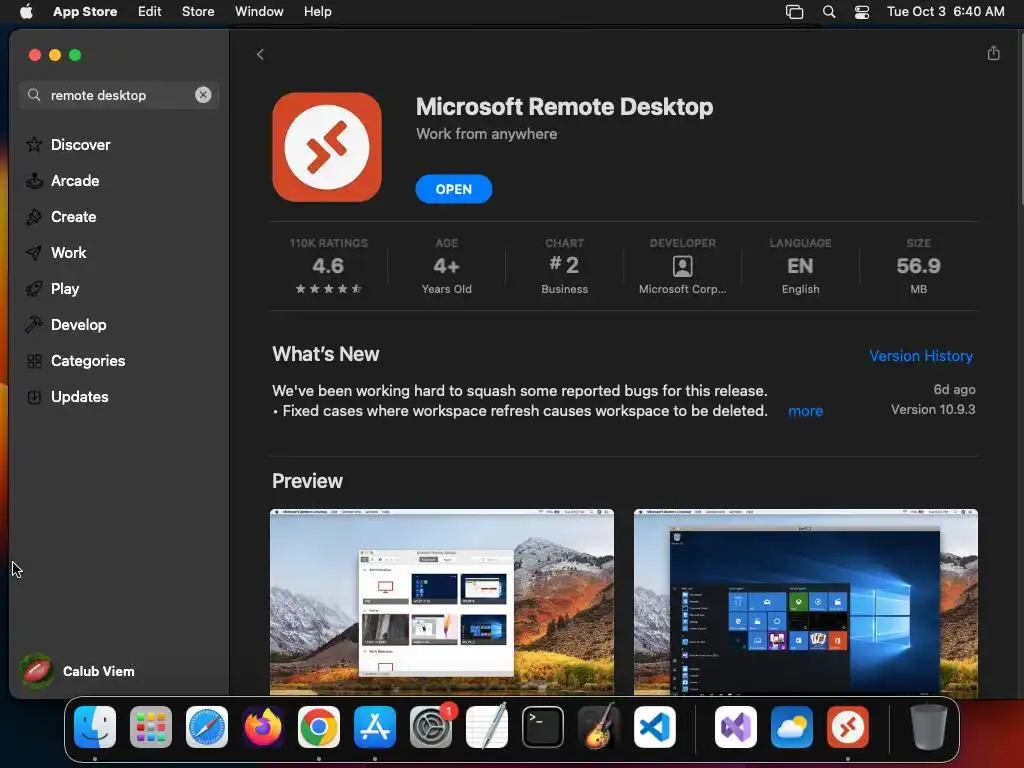
Task: Click the 4+ Years Old age rating
Action: 447,266
